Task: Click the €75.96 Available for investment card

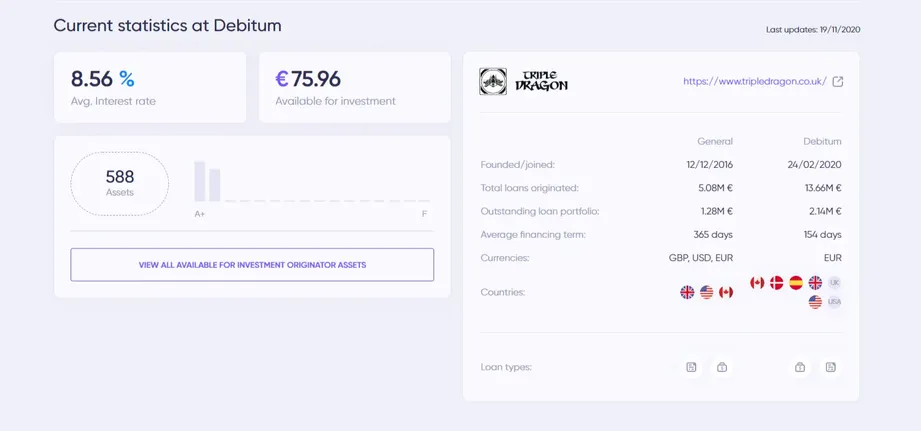Action: (354, 87)
